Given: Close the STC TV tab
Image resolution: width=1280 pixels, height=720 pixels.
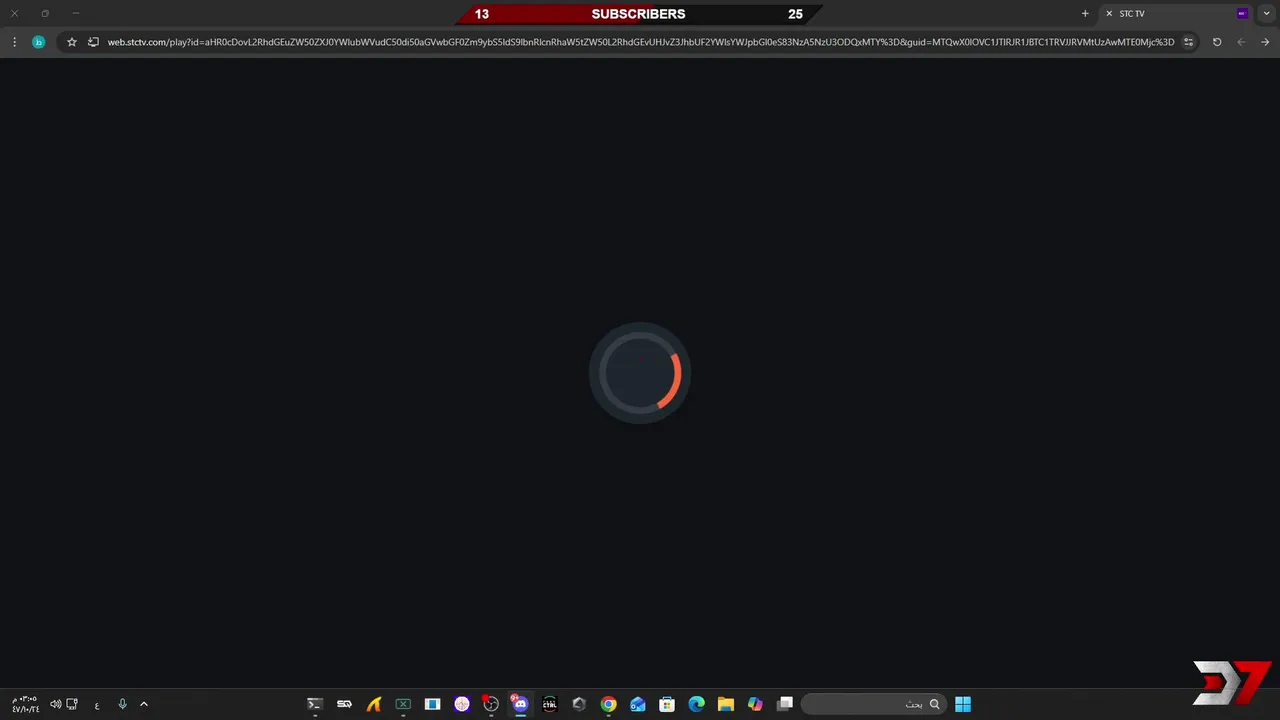Looking at the screenshot, I should (x=1109, y=14).
